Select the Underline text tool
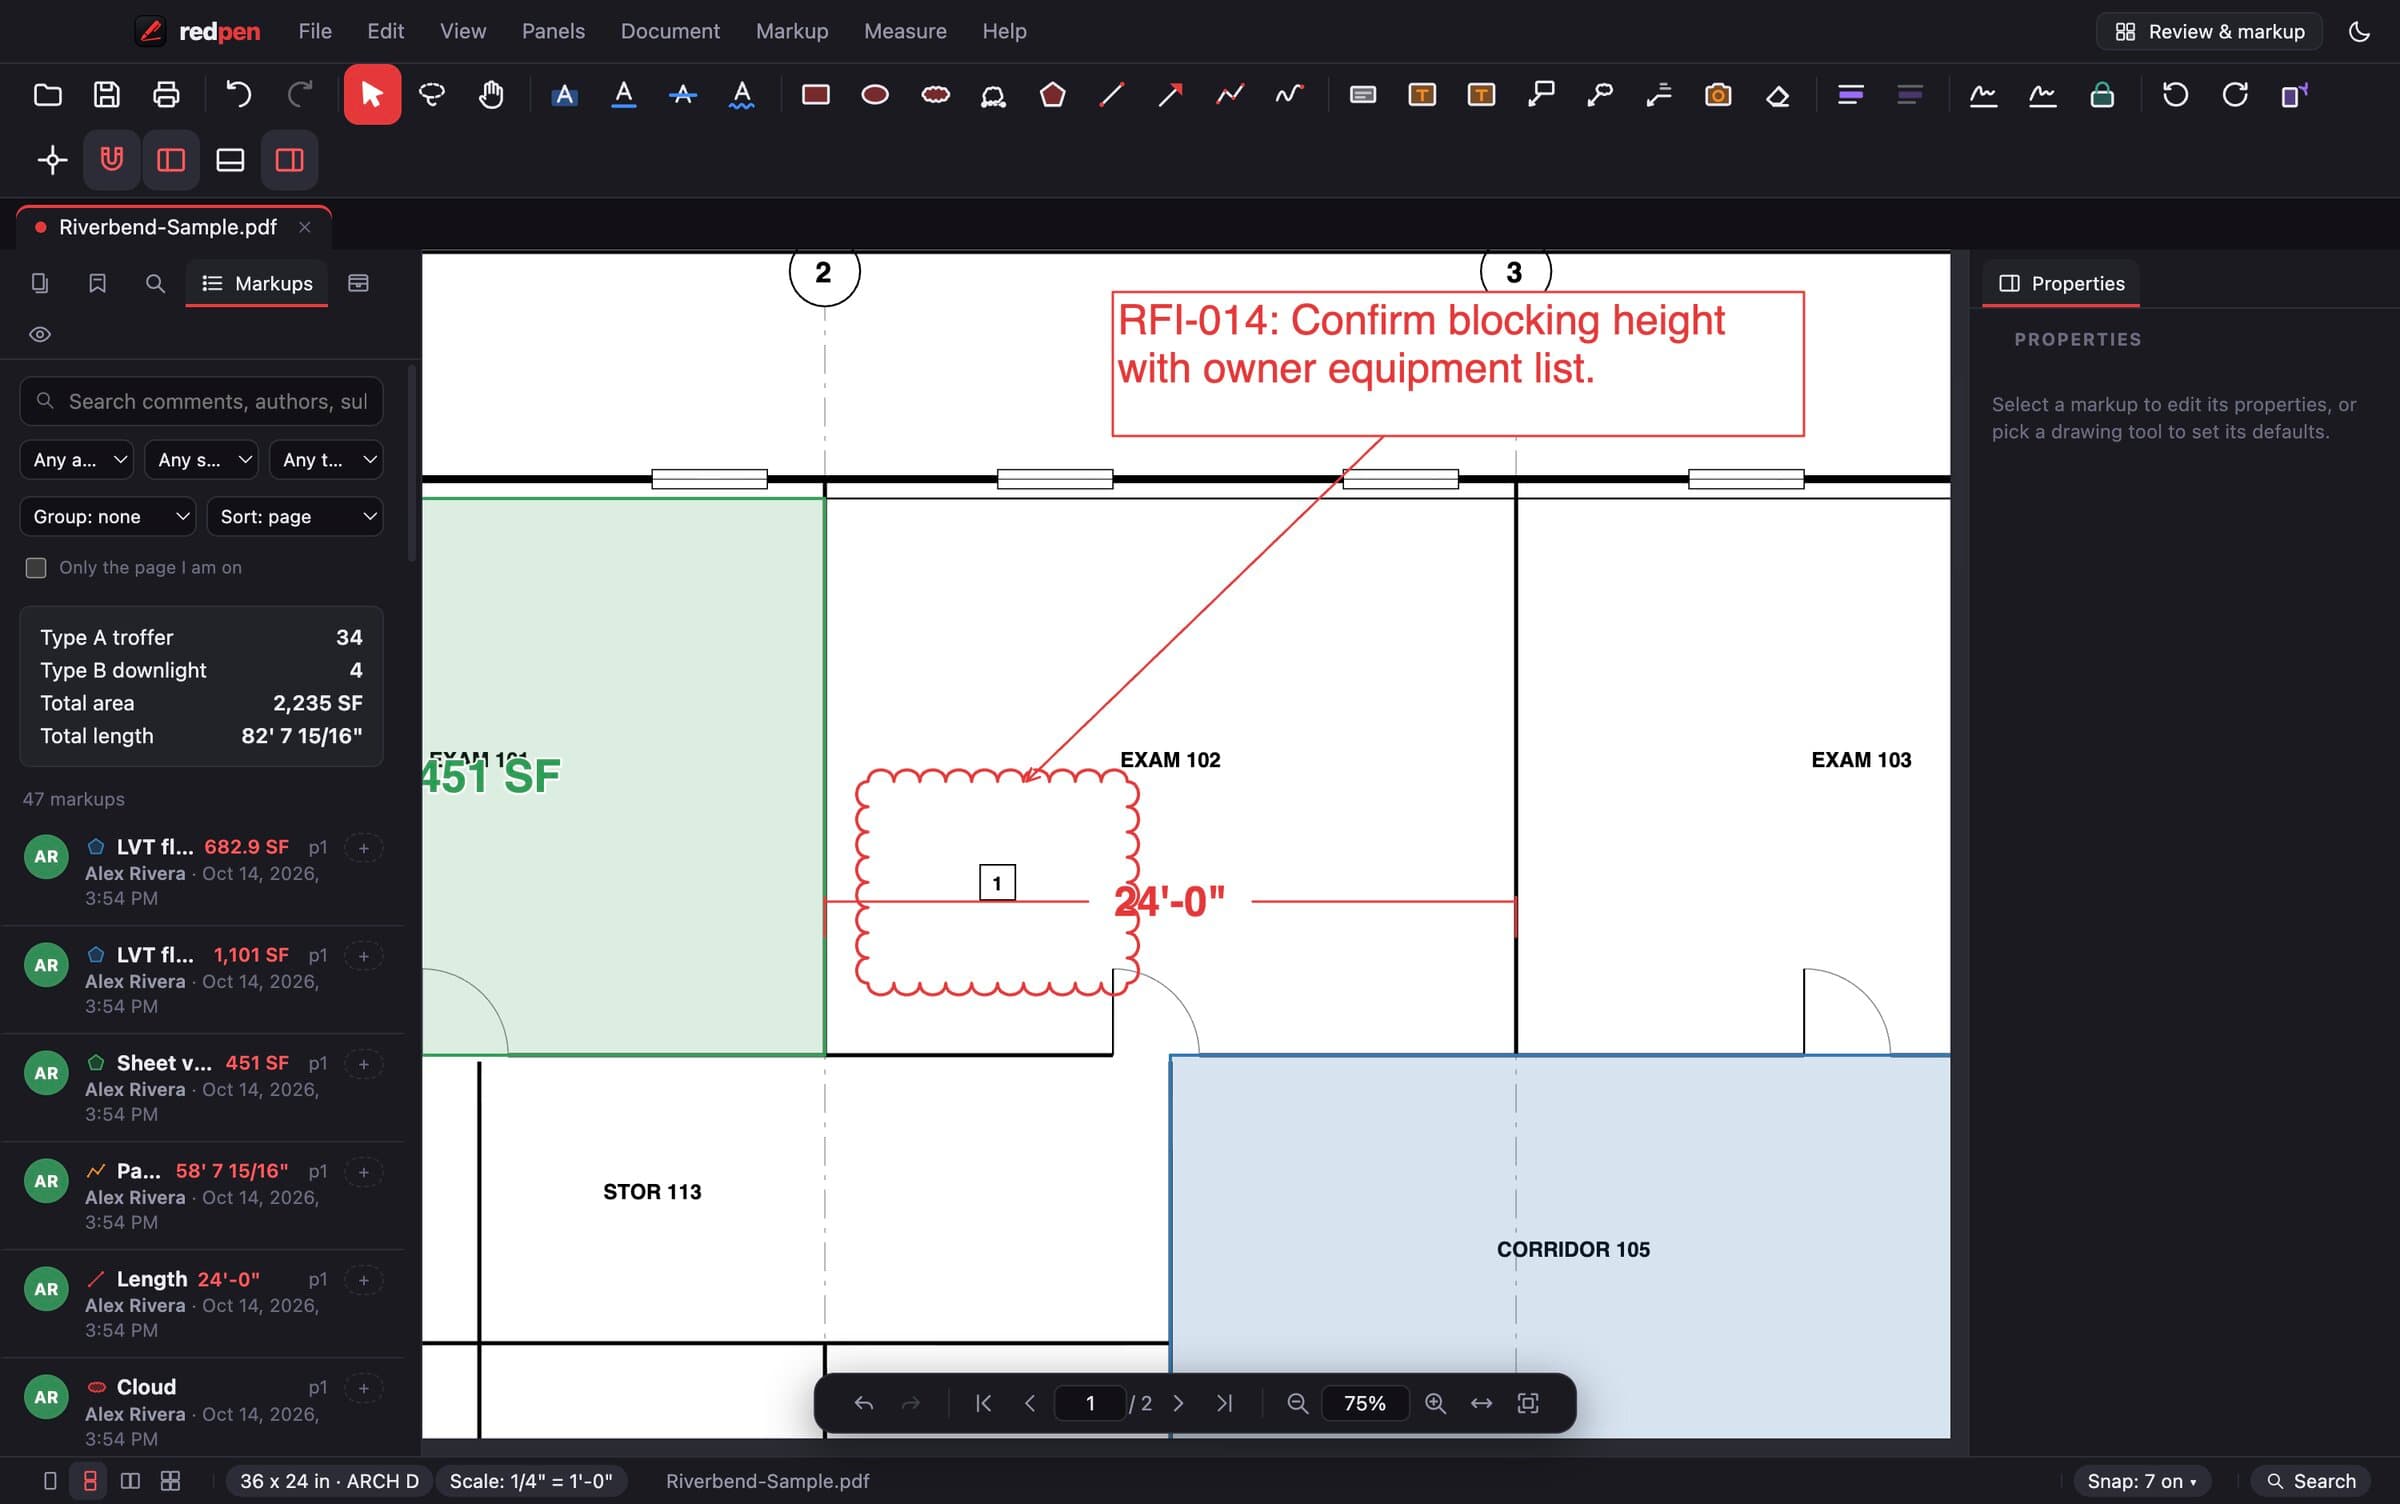This screenshot has width=2400, height=1504. [x=624, y=95]
